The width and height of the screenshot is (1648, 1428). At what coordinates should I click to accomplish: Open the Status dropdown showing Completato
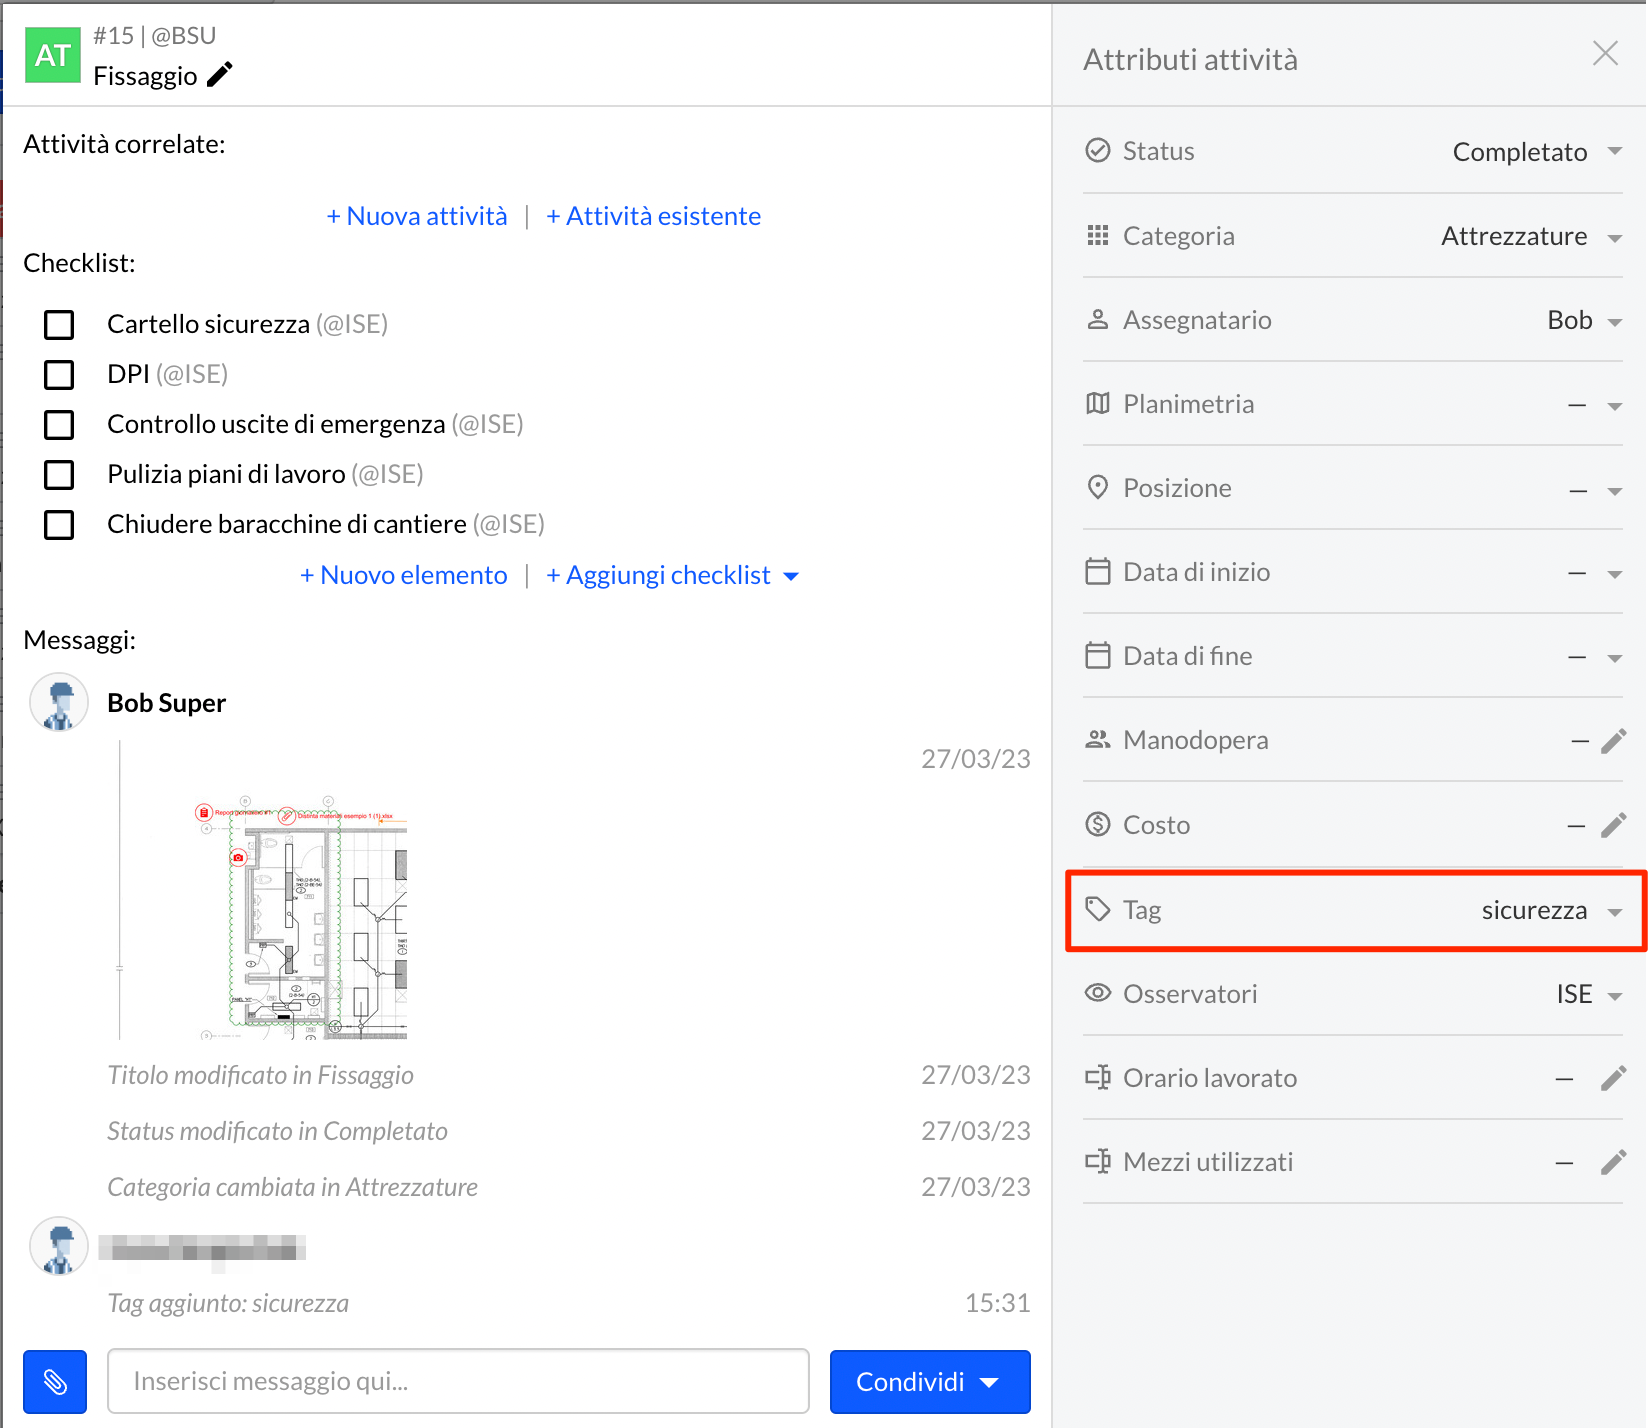[1535, 152]
